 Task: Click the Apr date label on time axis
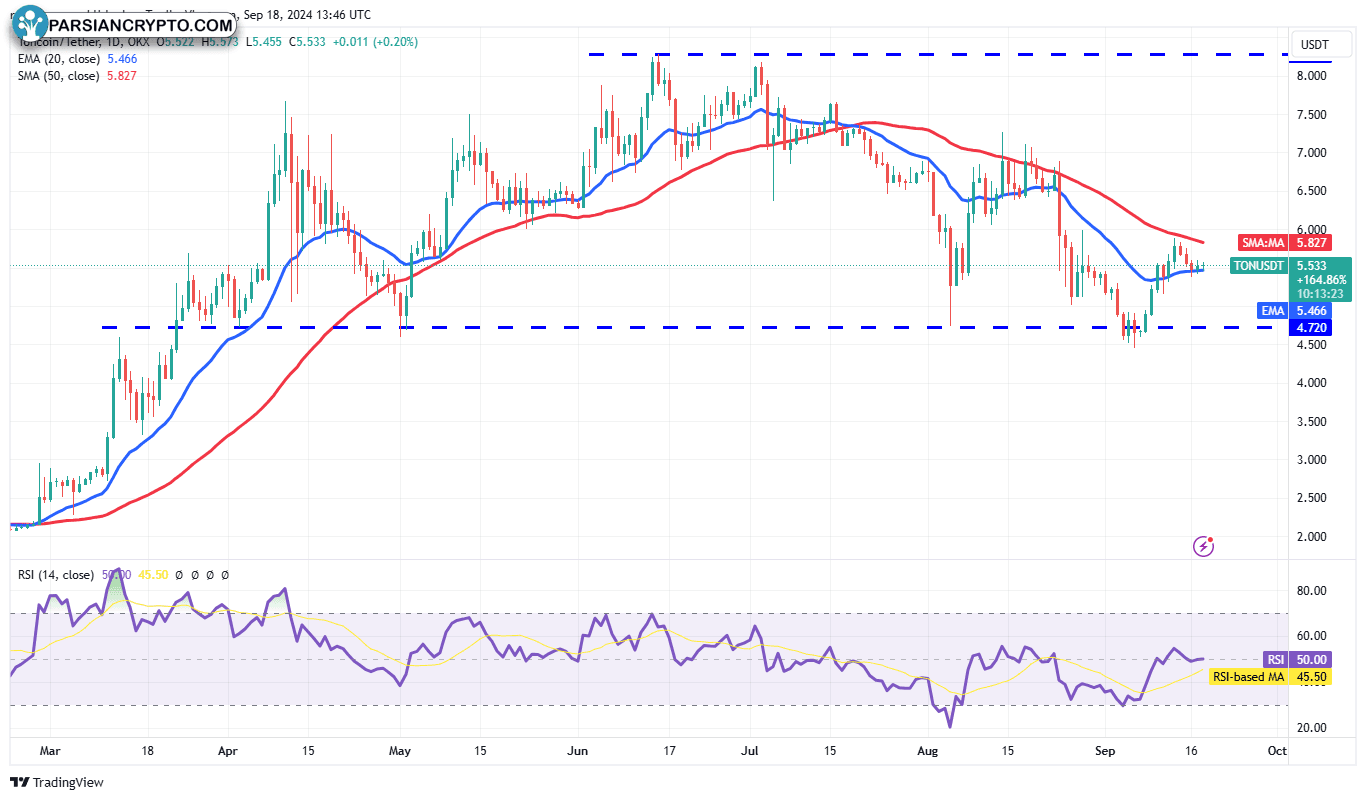tap(227, 750)
